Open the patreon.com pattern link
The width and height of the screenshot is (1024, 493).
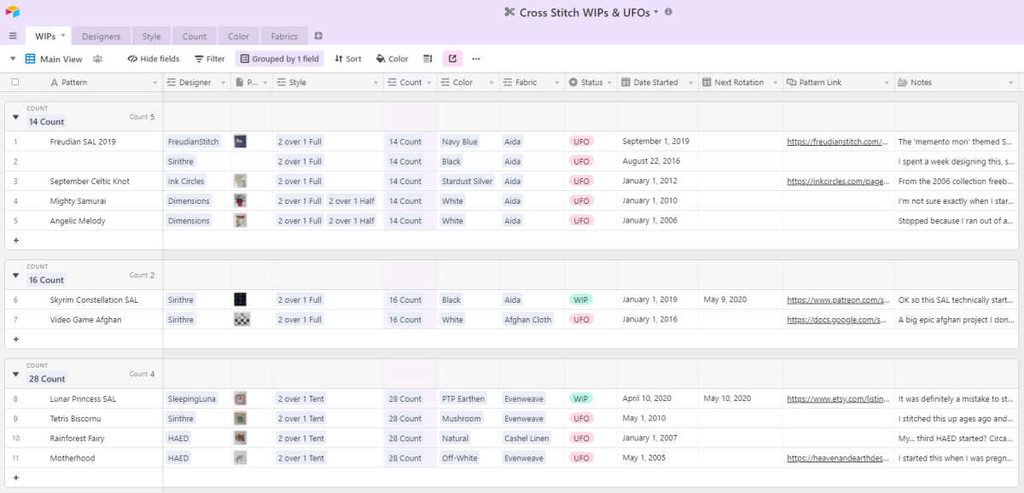pyautogui.click(x=838, y=300)
